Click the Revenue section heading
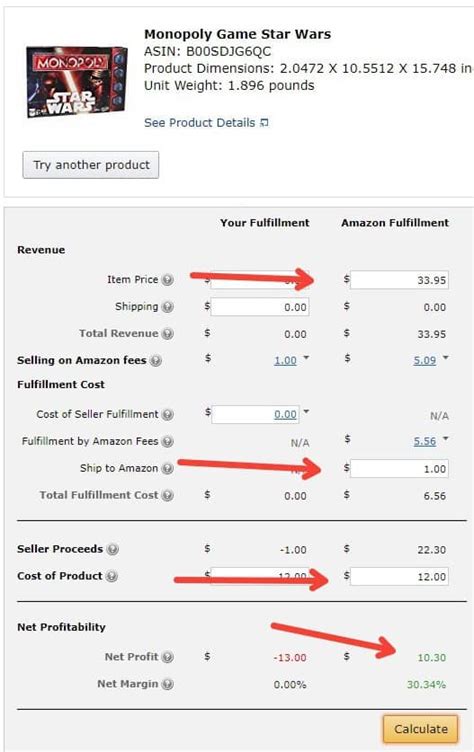474x752 pixels. point(41,250)
